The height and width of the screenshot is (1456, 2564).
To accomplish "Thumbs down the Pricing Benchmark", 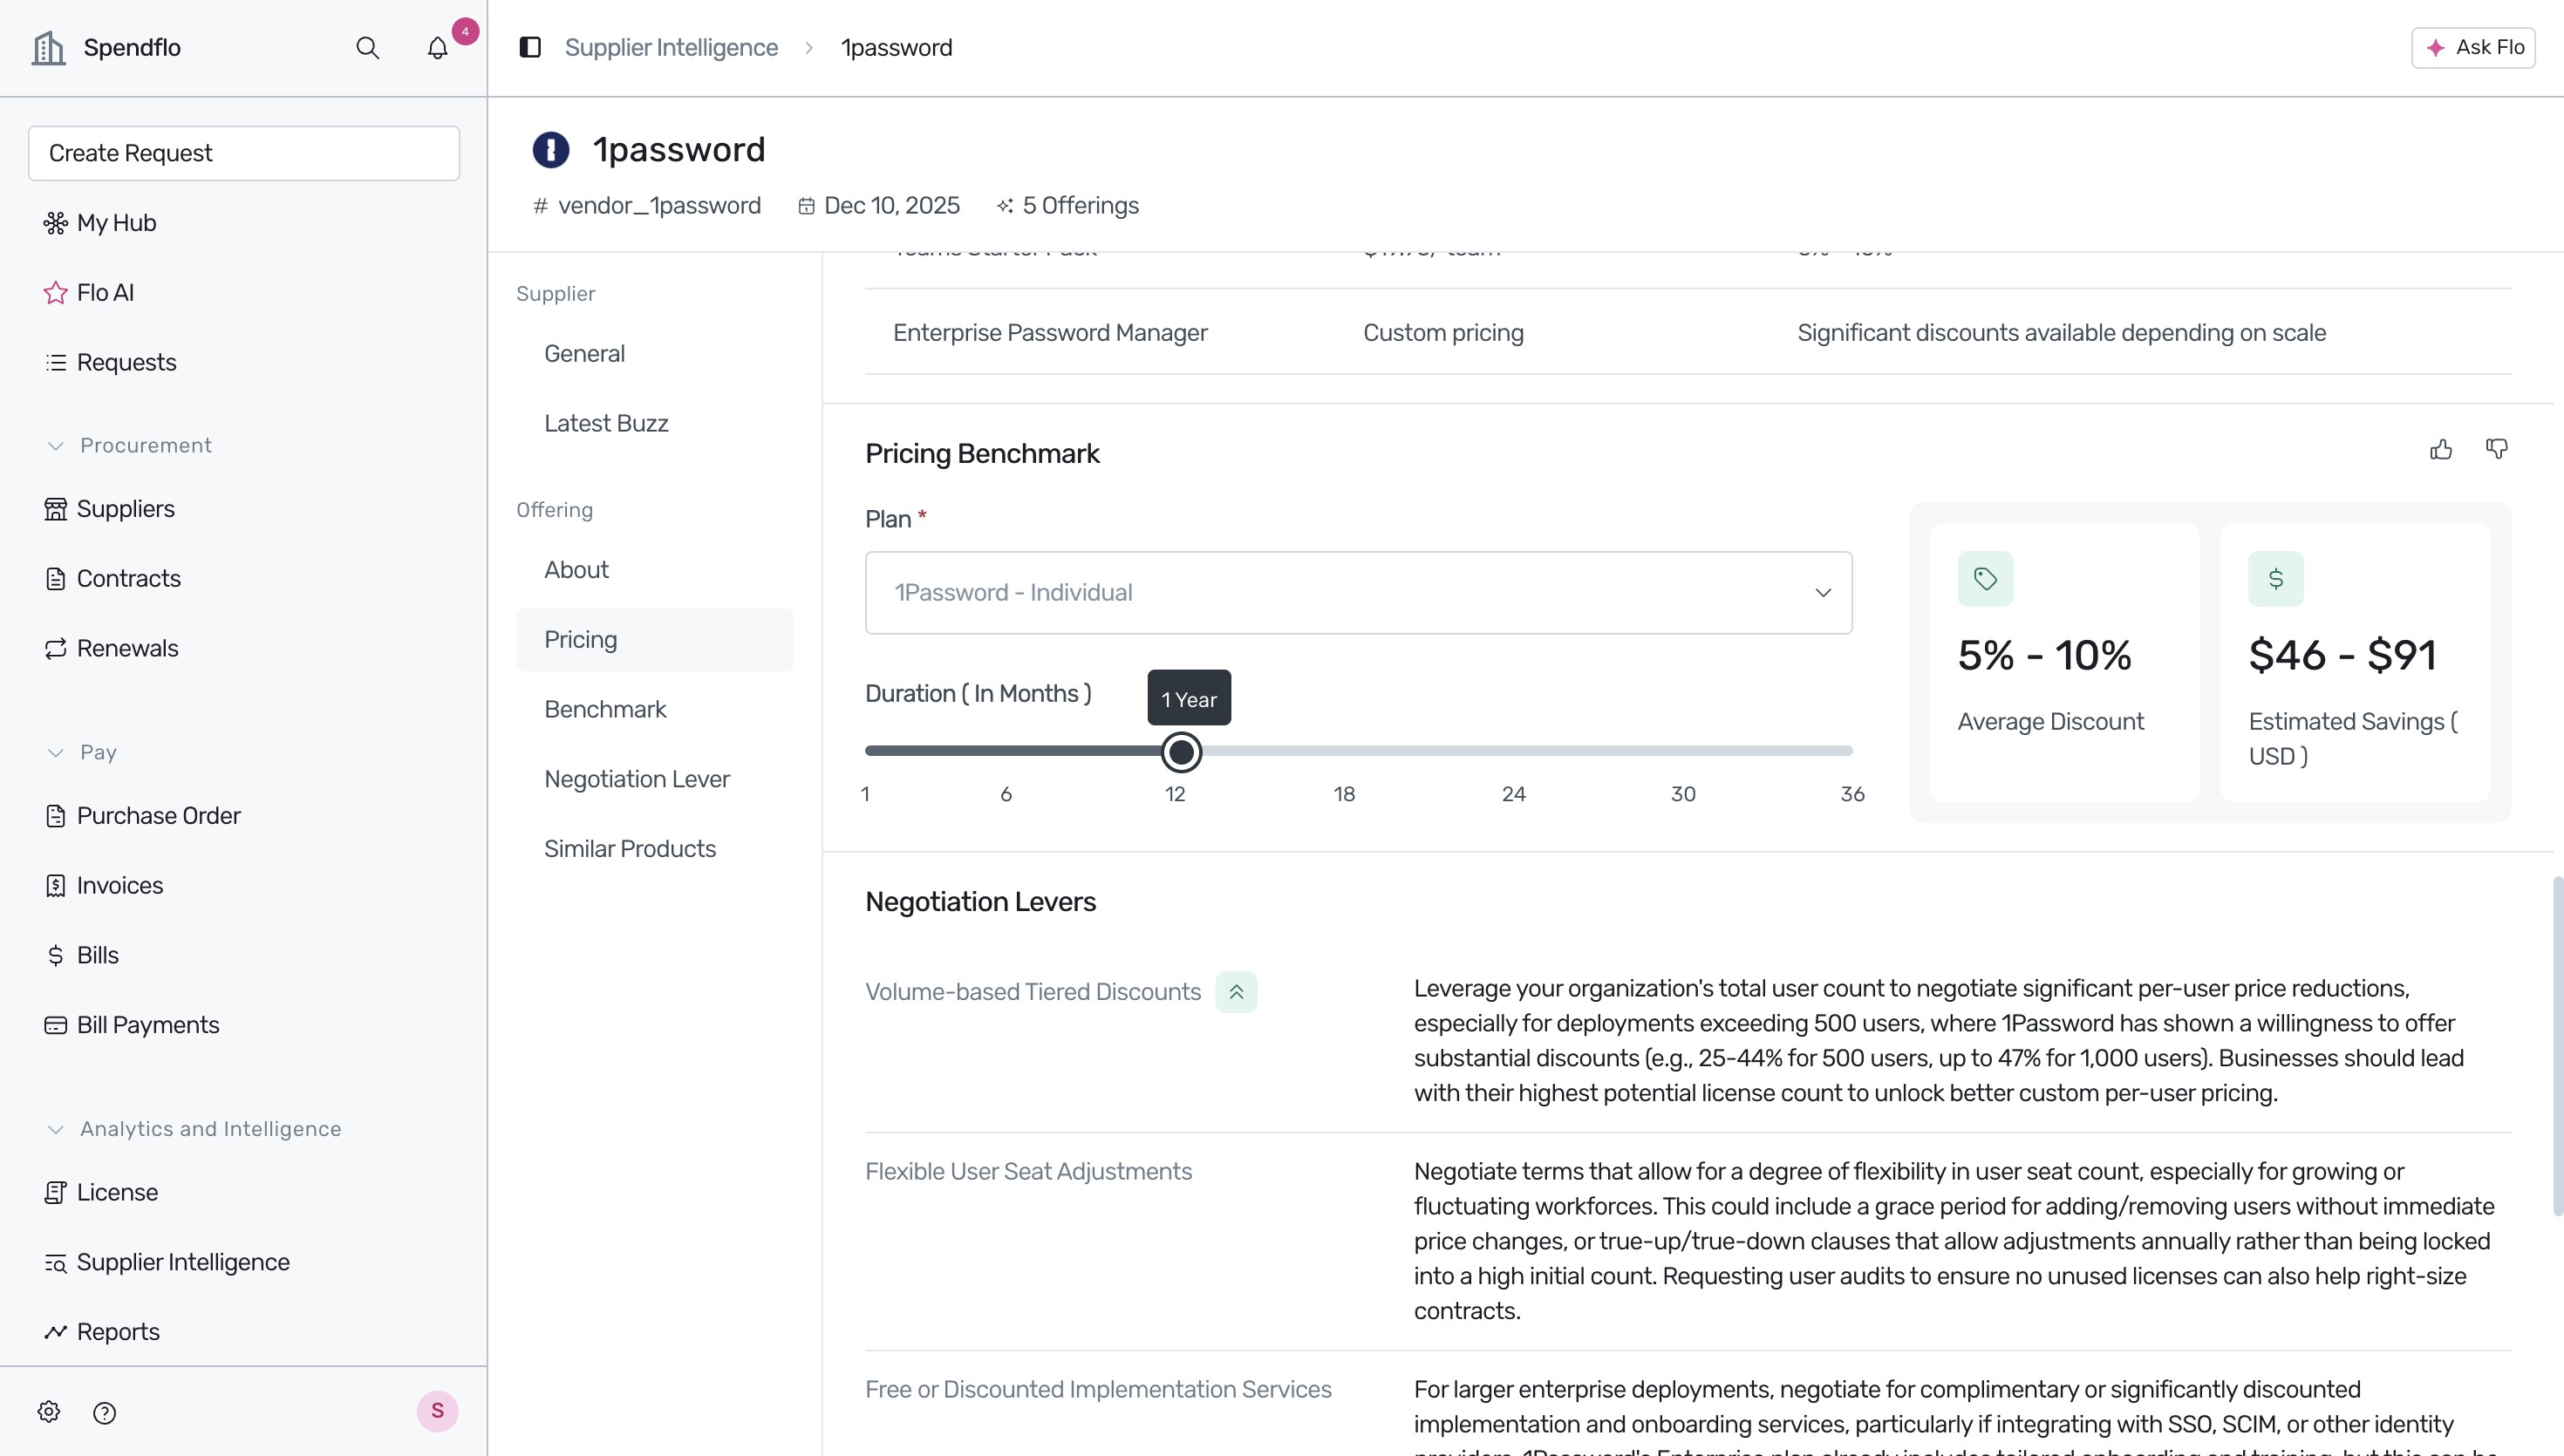I will click(x=2497, y=450).
